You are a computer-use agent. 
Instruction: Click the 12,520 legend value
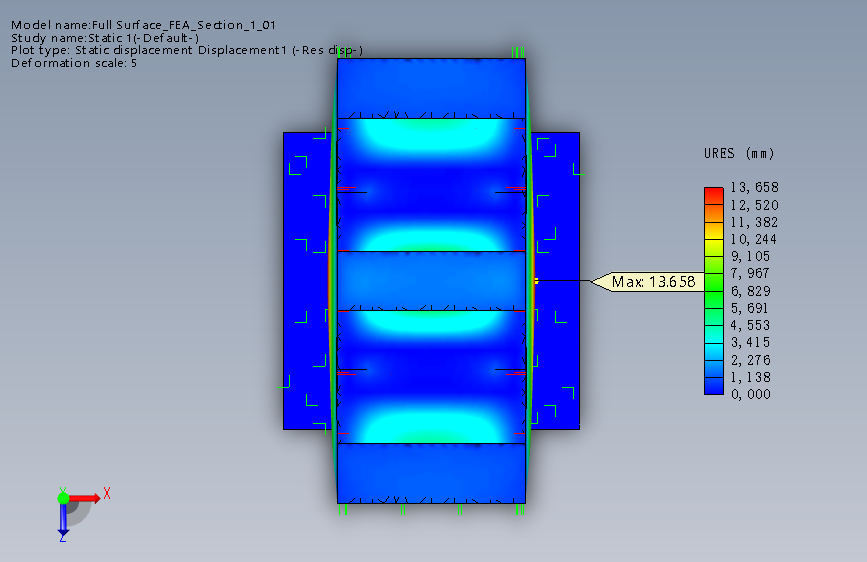754,205
